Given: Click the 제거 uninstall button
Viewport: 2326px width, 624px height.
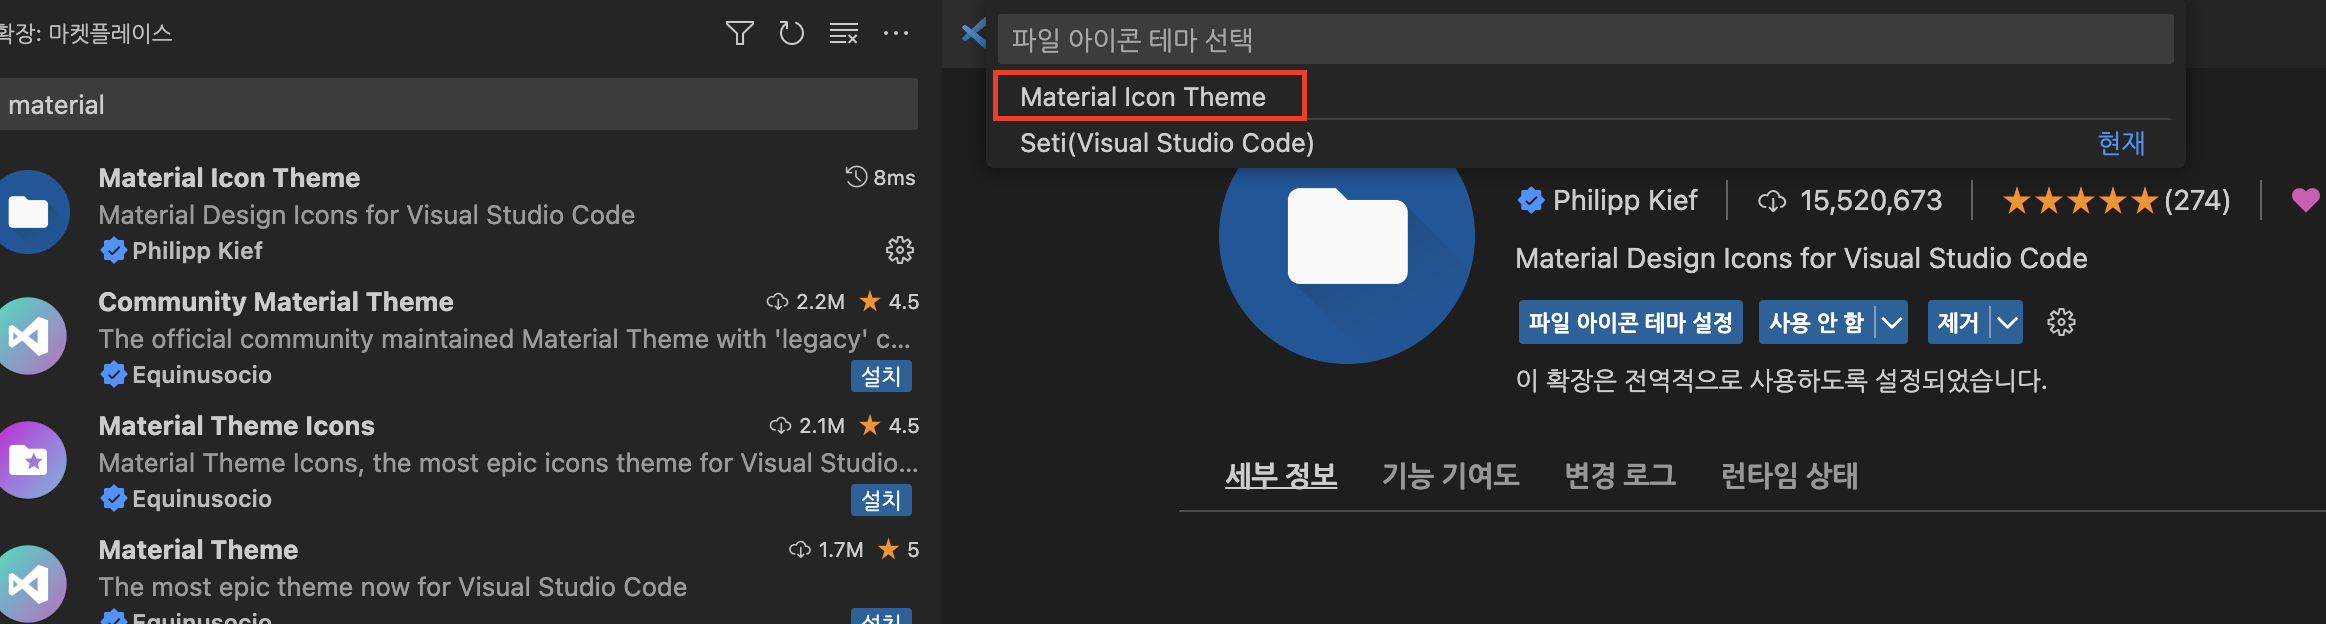Looking at the screenshot, I should pos(1958,322).
